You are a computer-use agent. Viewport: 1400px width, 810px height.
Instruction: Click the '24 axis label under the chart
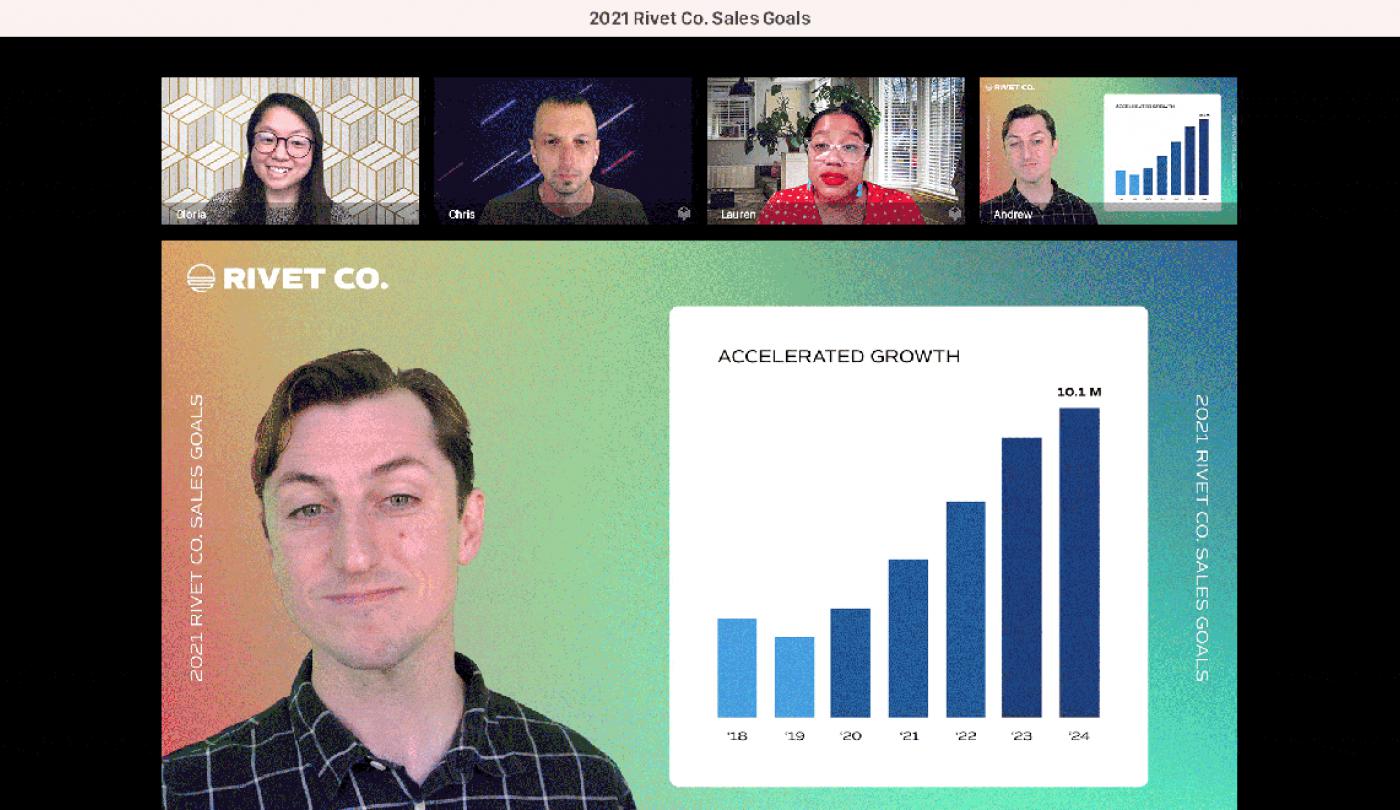pyautogui.click(x=1079, y=736)
